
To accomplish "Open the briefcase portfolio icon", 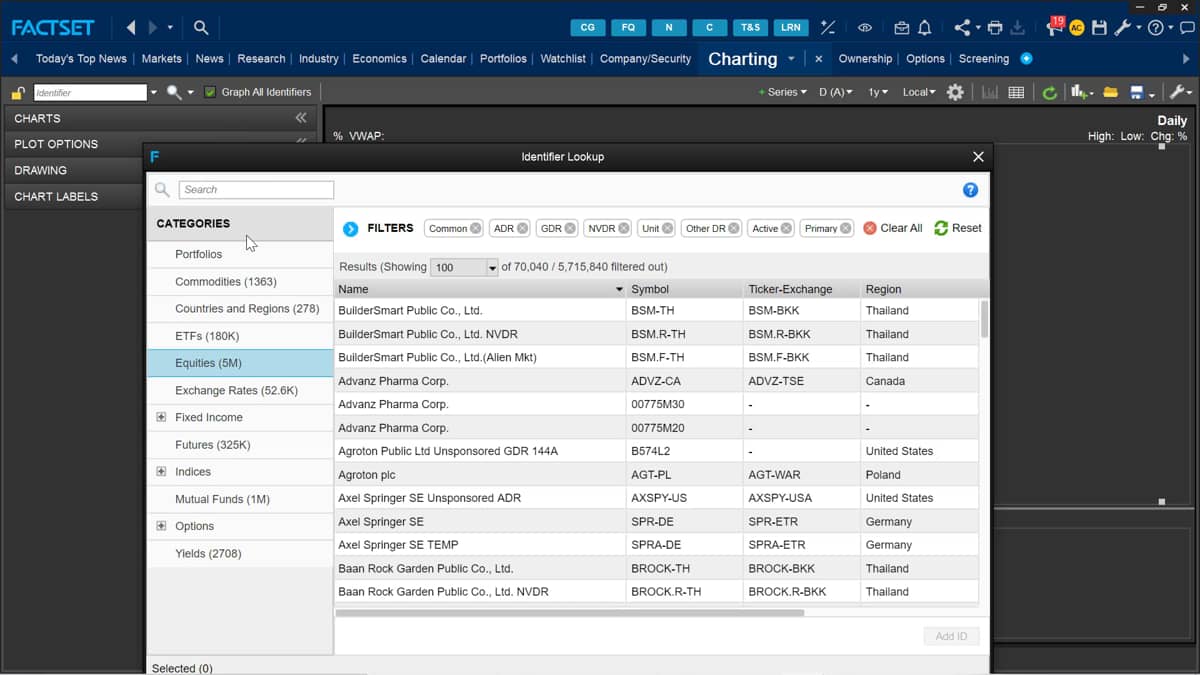I will [x=902, y=28].
